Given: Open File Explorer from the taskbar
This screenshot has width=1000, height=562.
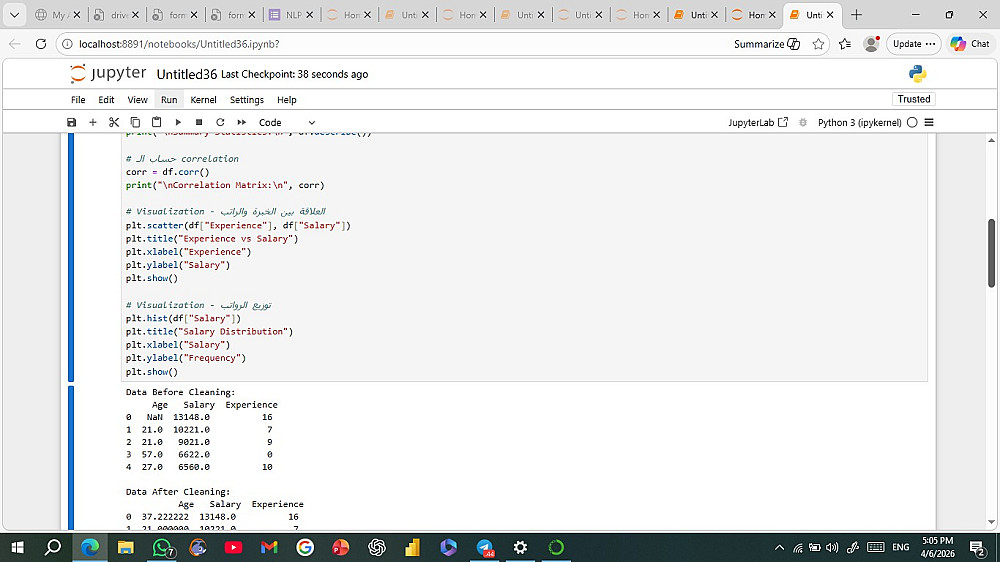Looking at the screenshot, I should [126, 547].
